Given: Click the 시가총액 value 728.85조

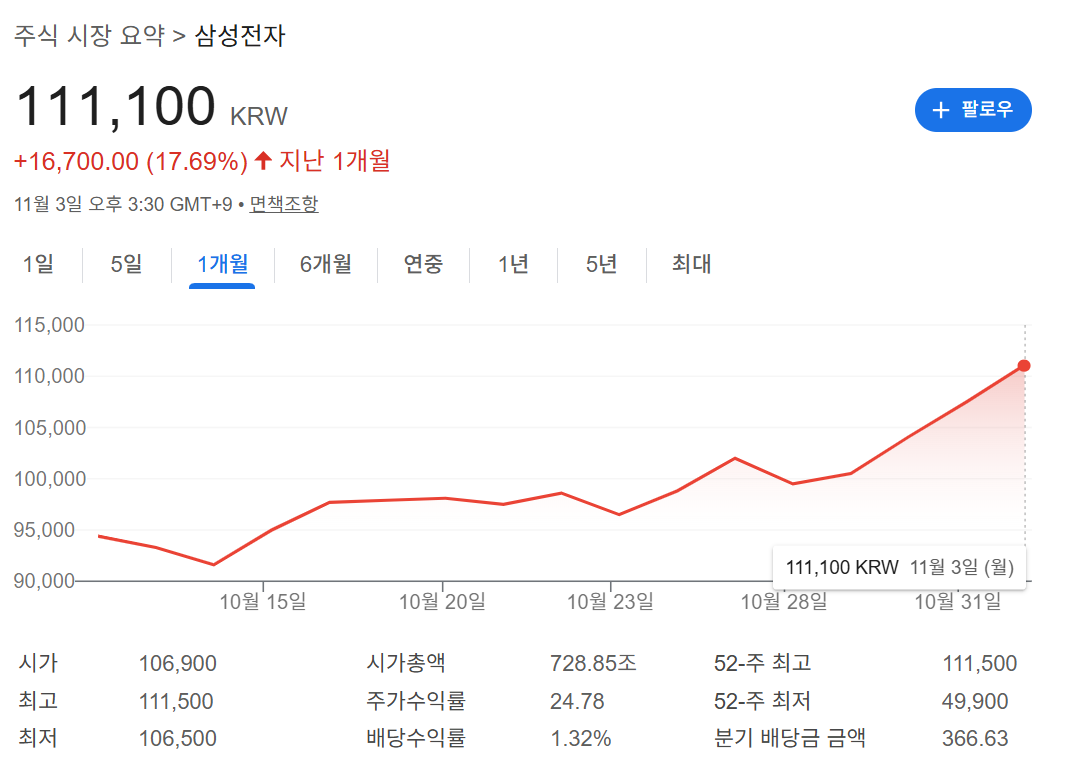Looking at the screenshot, I should (593, 663).
